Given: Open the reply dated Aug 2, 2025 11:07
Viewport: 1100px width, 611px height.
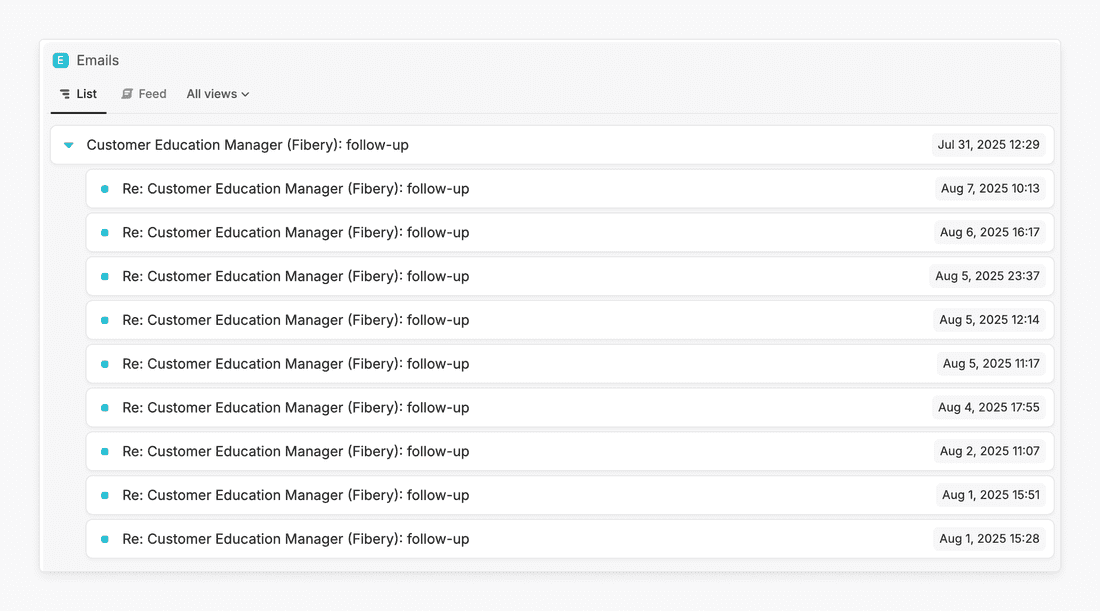Looking at the screenshot, I should tap(295, 452).
